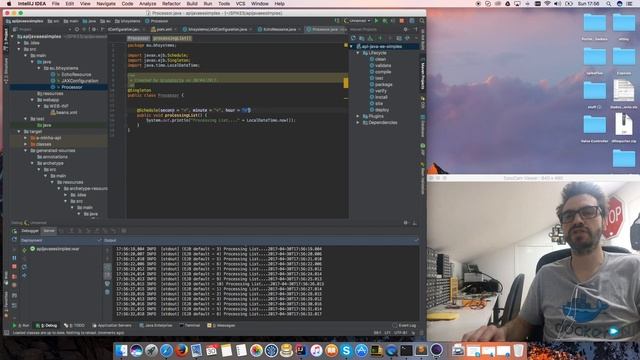Click the yellow warning marker on editor scrollbar
Image resolution: width=640 pixels, height=360 pixels.
pyautogui.click(x=346, y=83)
